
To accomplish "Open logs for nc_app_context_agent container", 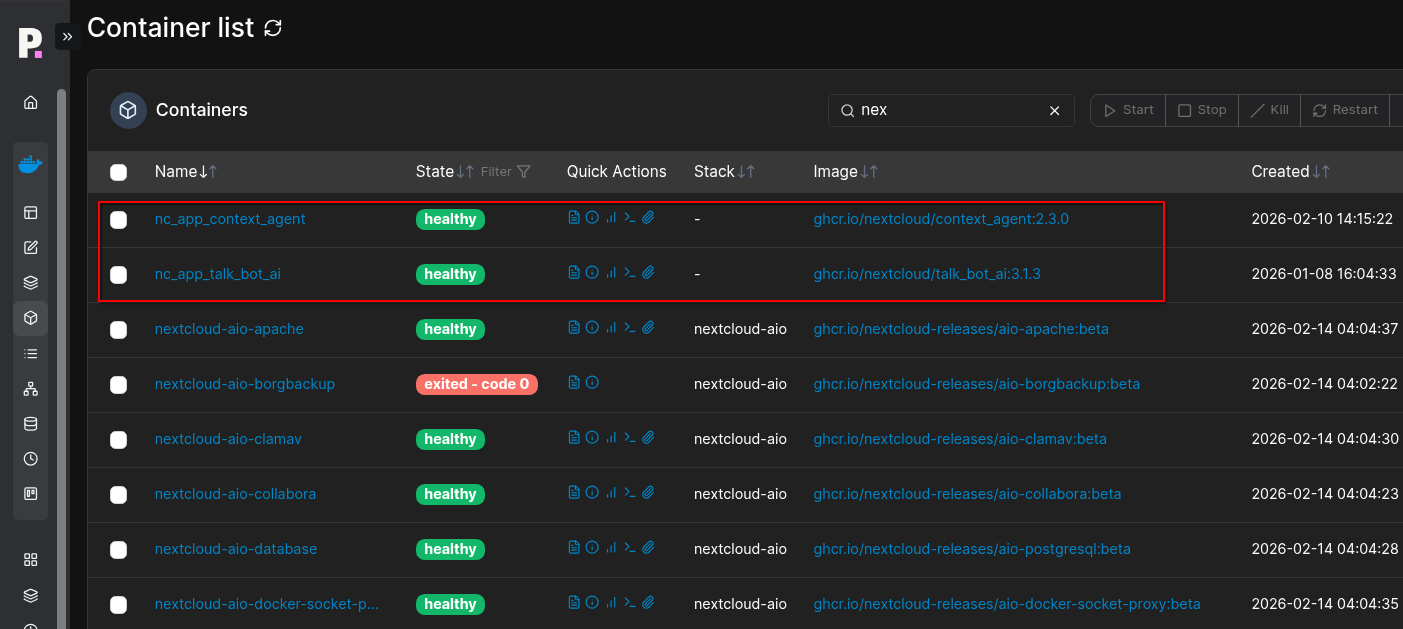I will click(573, 217).
